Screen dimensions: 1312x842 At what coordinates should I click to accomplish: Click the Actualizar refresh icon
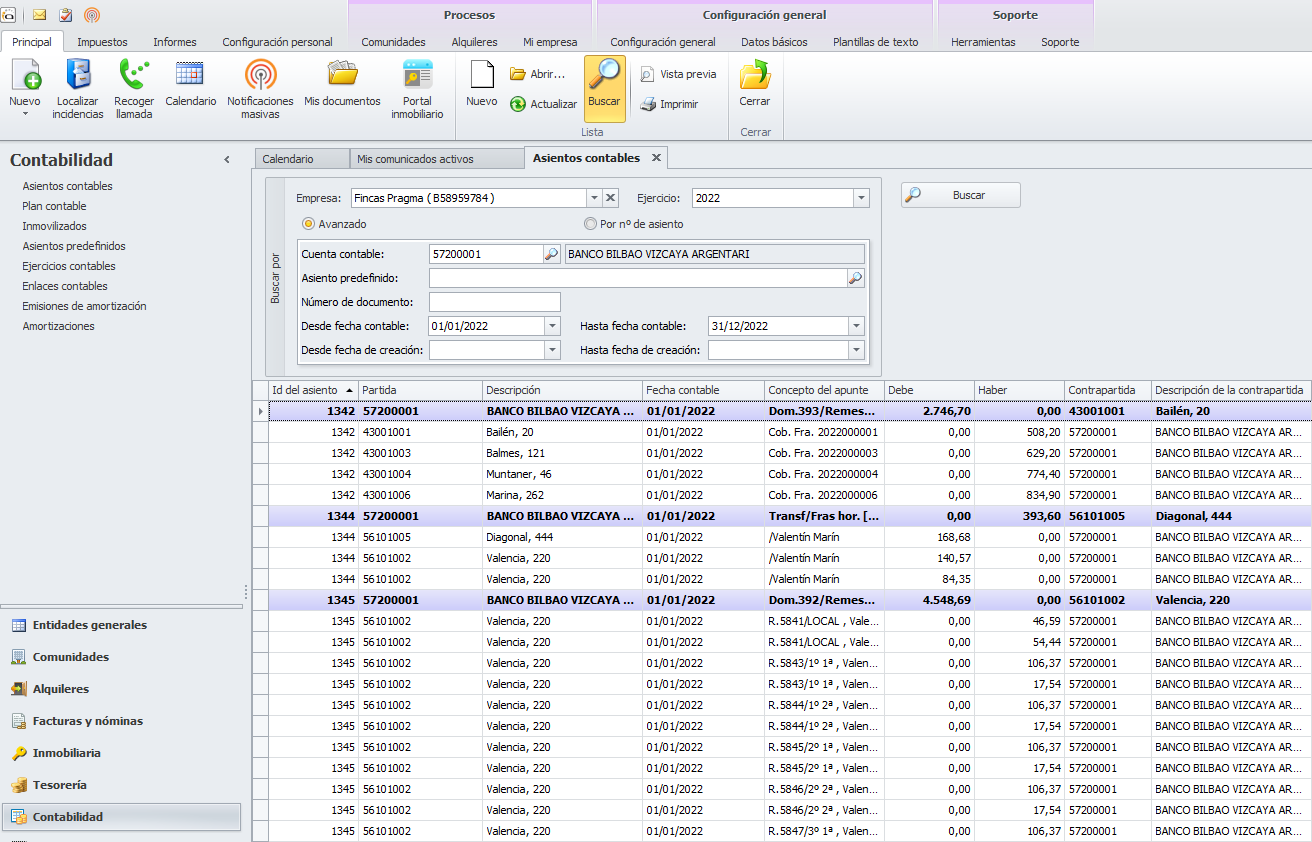tap(518, 104)
